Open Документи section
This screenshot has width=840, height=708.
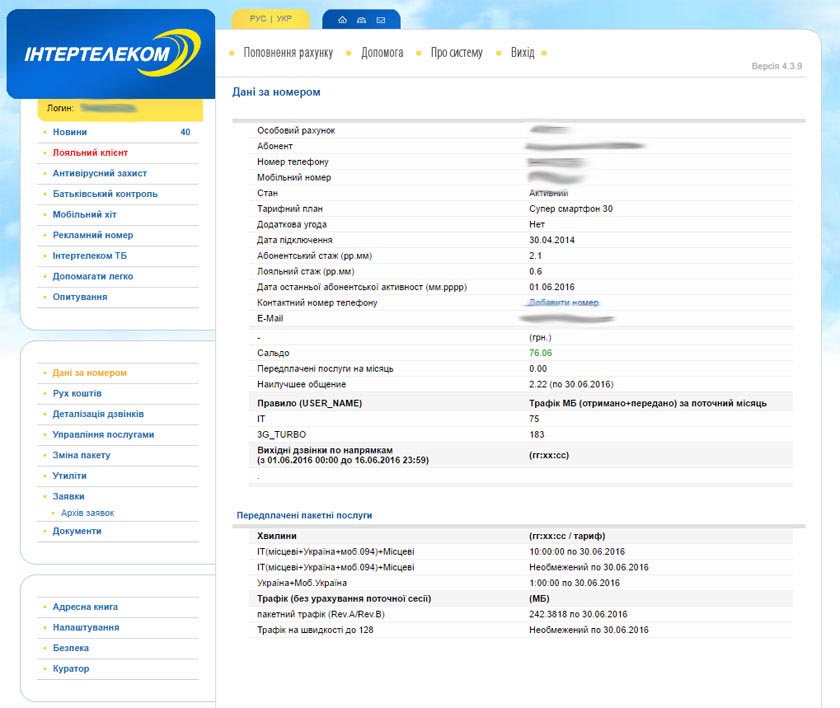[x=77, y=531]
